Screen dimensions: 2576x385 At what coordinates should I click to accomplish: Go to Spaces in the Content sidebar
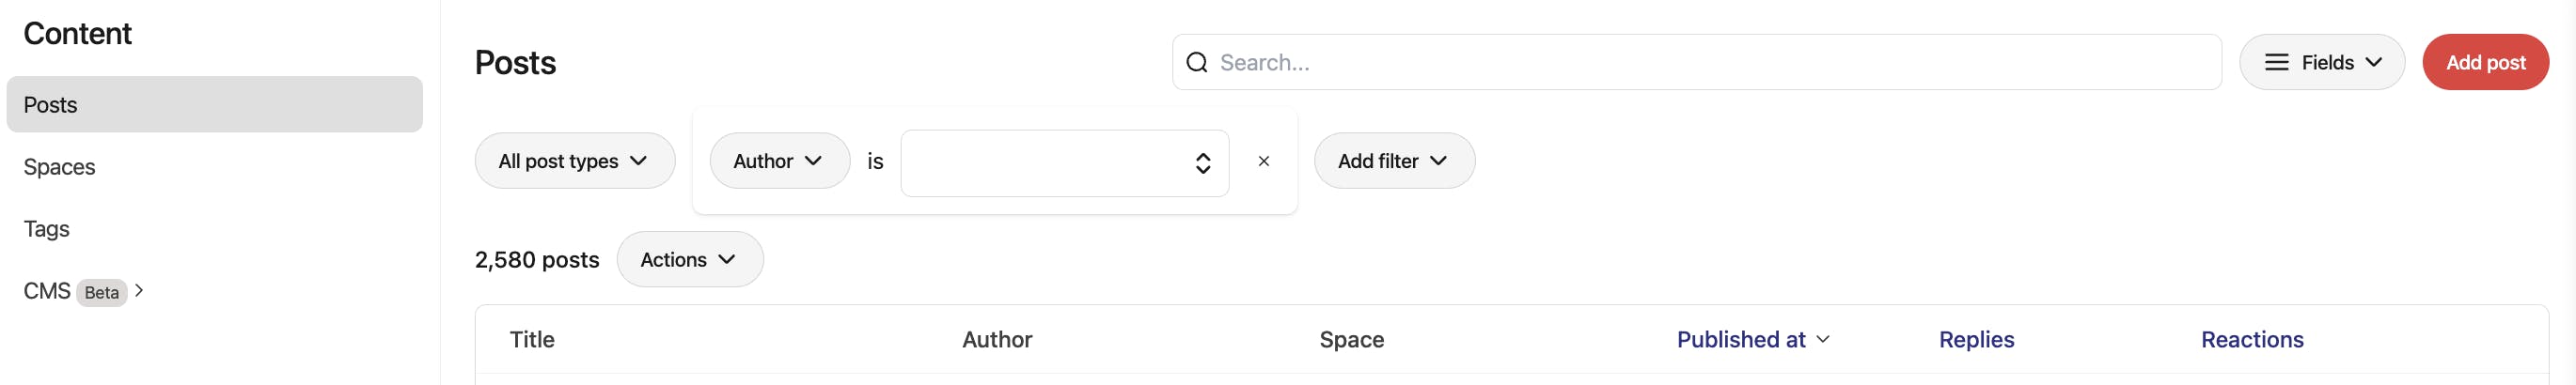pyautogui.click(x=60, y=167)
